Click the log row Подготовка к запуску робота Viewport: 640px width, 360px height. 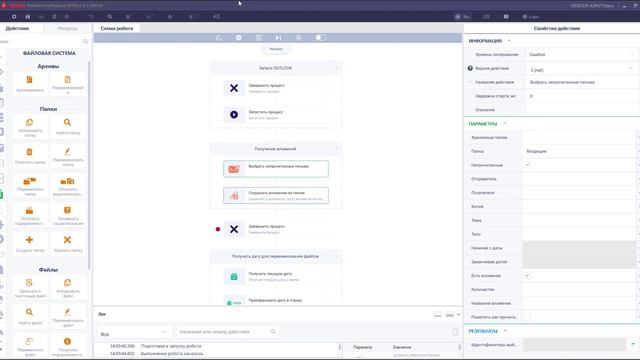[171, 346]
